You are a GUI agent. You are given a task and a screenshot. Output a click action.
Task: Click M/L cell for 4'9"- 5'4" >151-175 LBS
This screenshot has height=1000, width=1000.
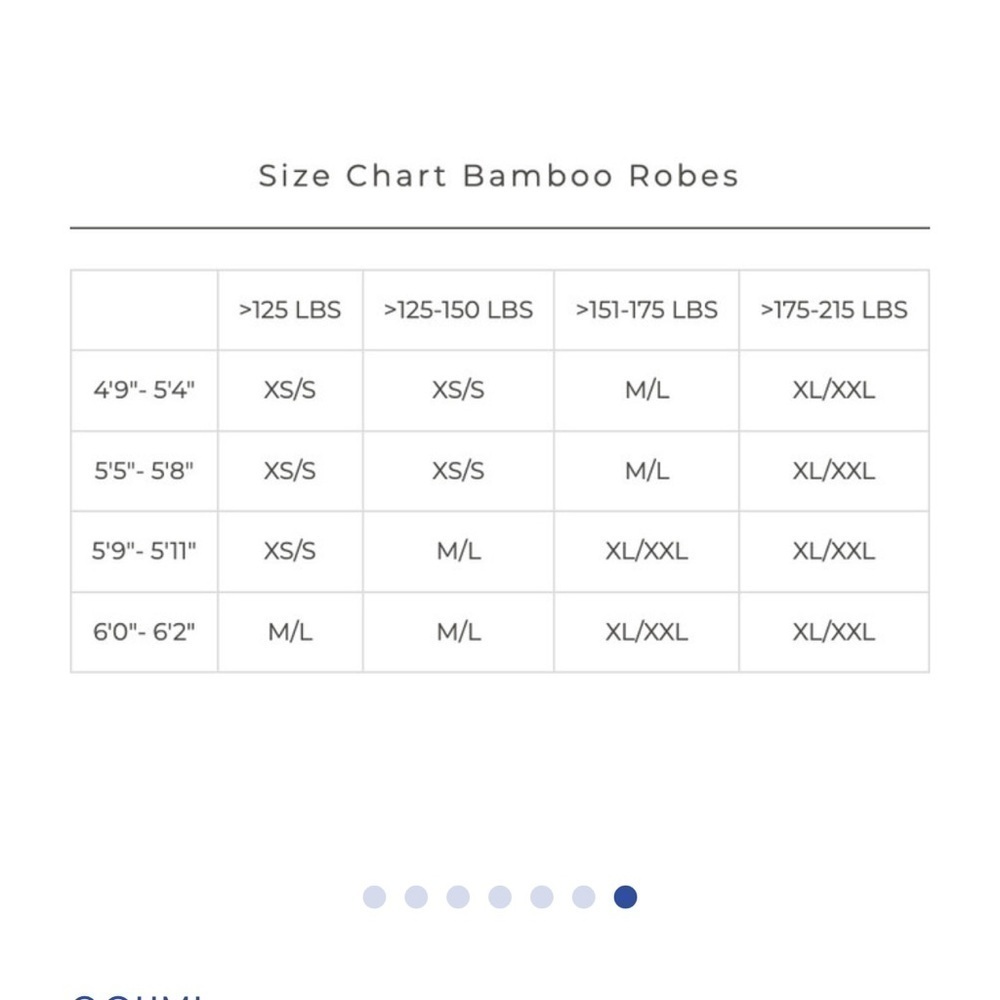647,390
